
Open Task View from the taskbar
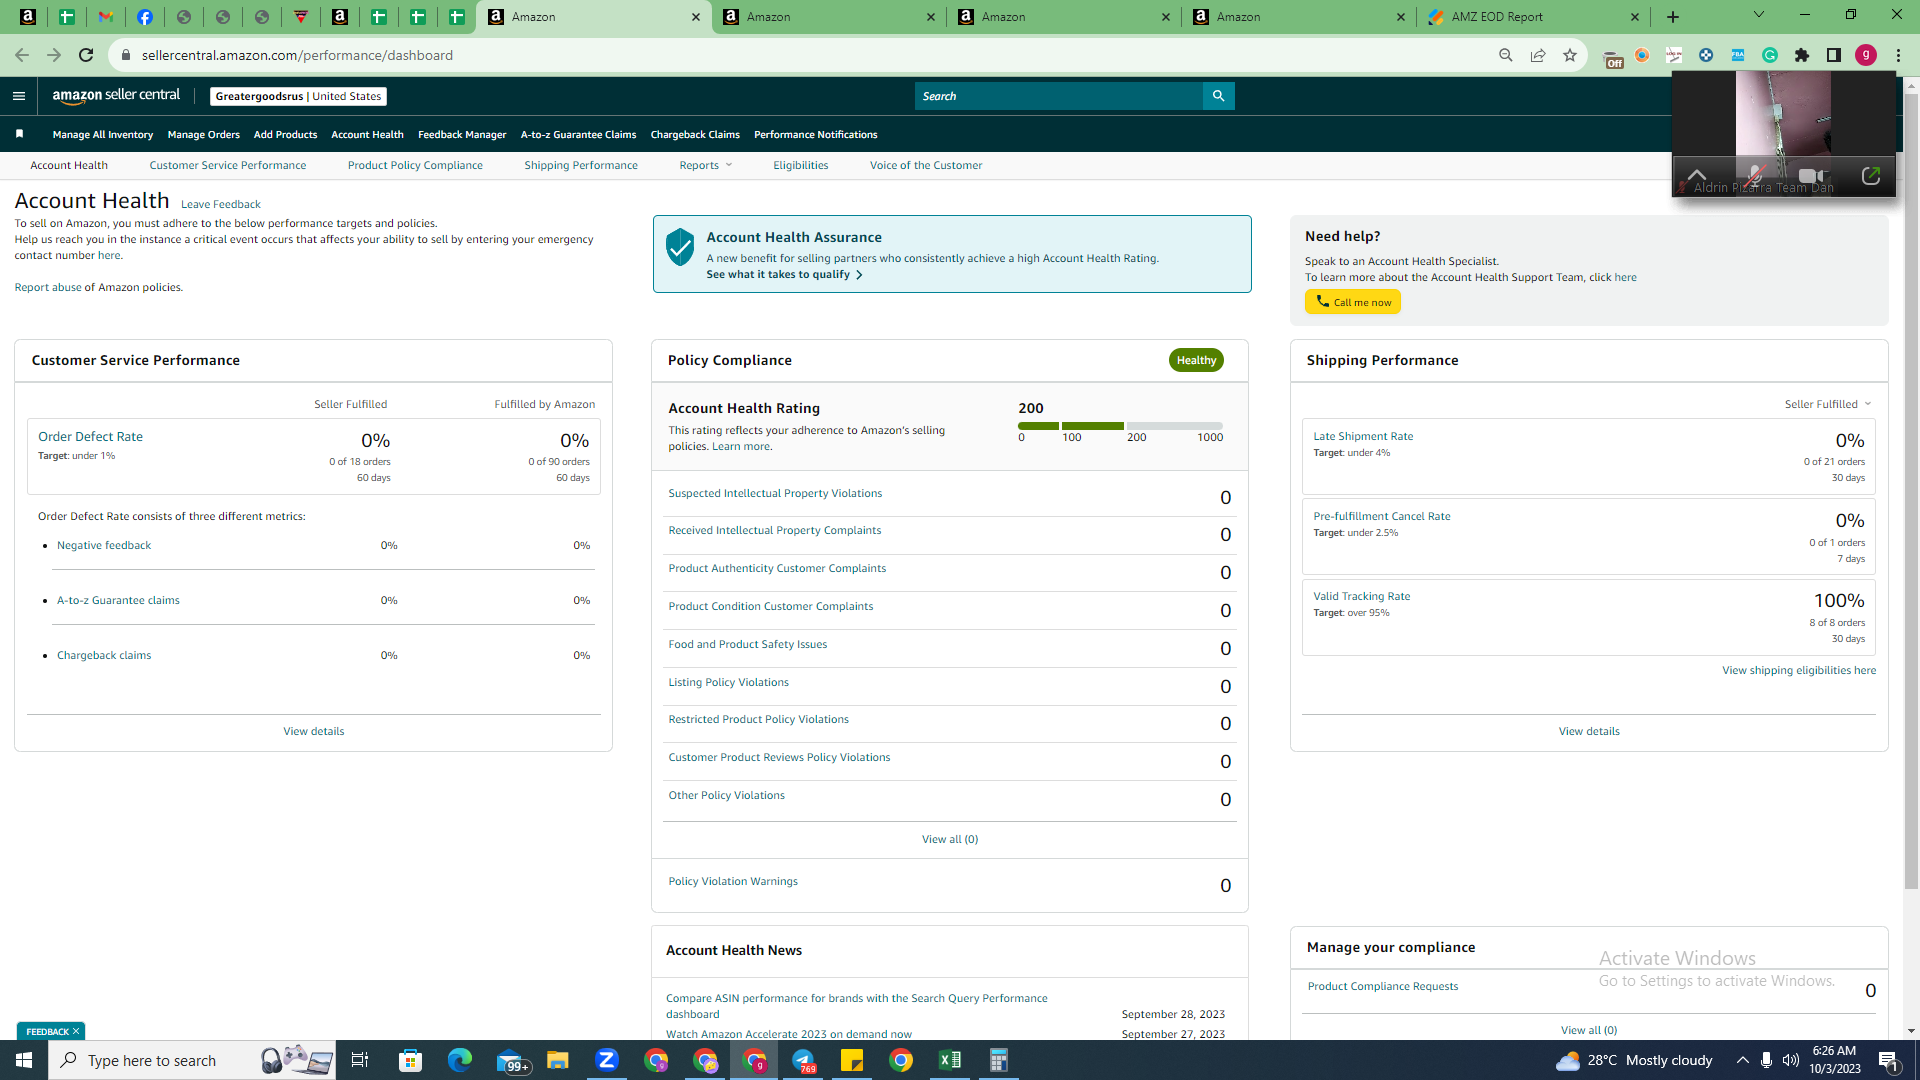[360, 1060]
